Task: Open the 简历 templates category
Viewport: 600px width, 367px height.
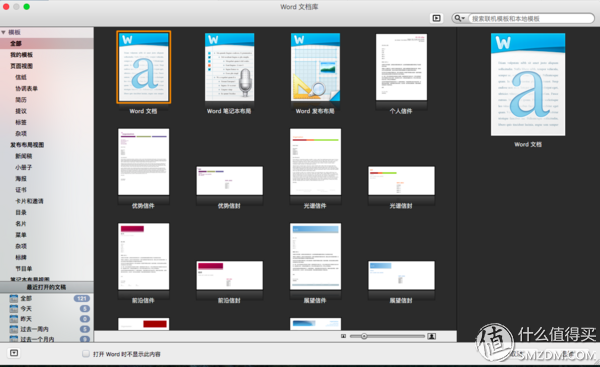Action: (x=21, y=100)
